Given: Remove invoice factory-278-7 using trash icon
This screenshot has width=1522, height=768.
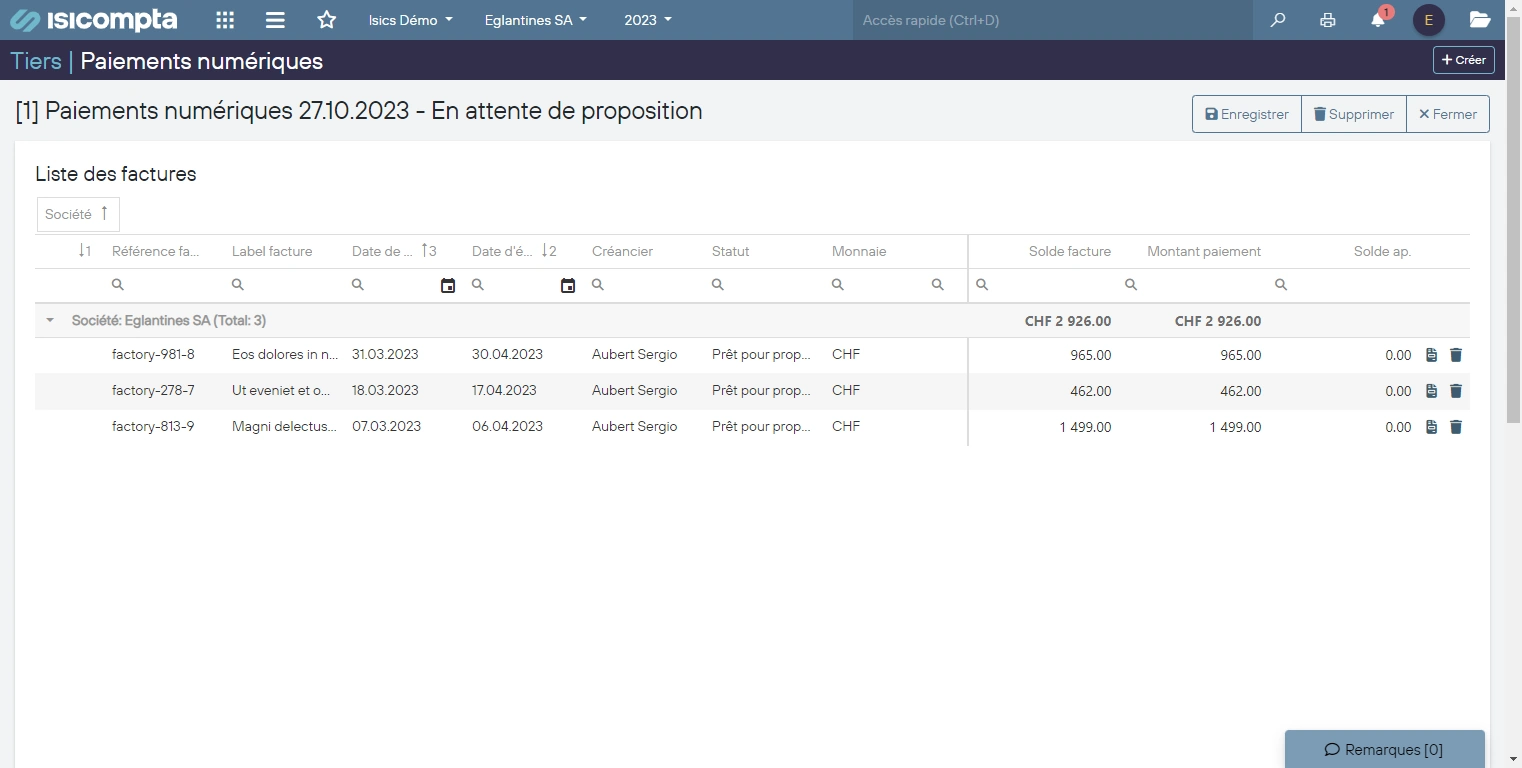Looking at the screenshot, I should click(1456, 391).
